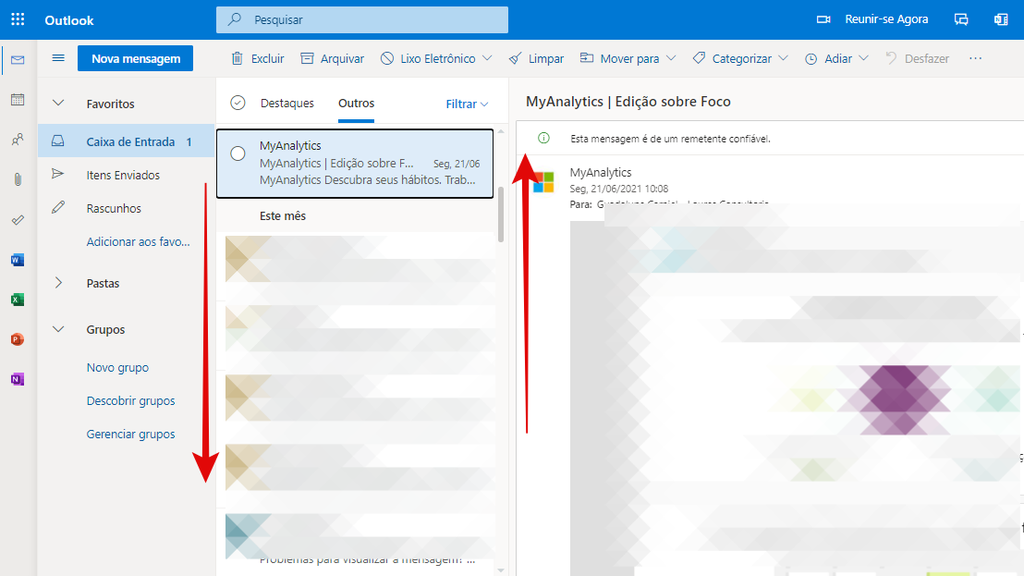
Task: Click Nova mensagem button
Action: [x=135, y=58]
